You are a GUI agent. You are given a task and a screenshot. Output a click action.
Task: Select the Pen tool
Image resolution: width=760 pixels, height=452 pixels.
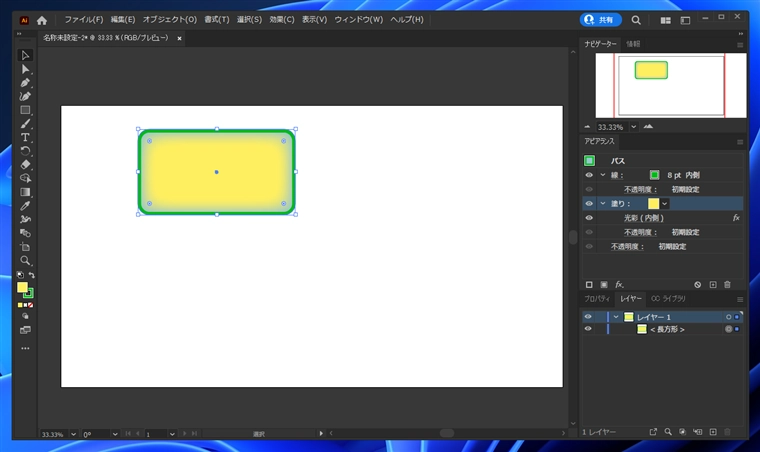(x=25, y=83)
